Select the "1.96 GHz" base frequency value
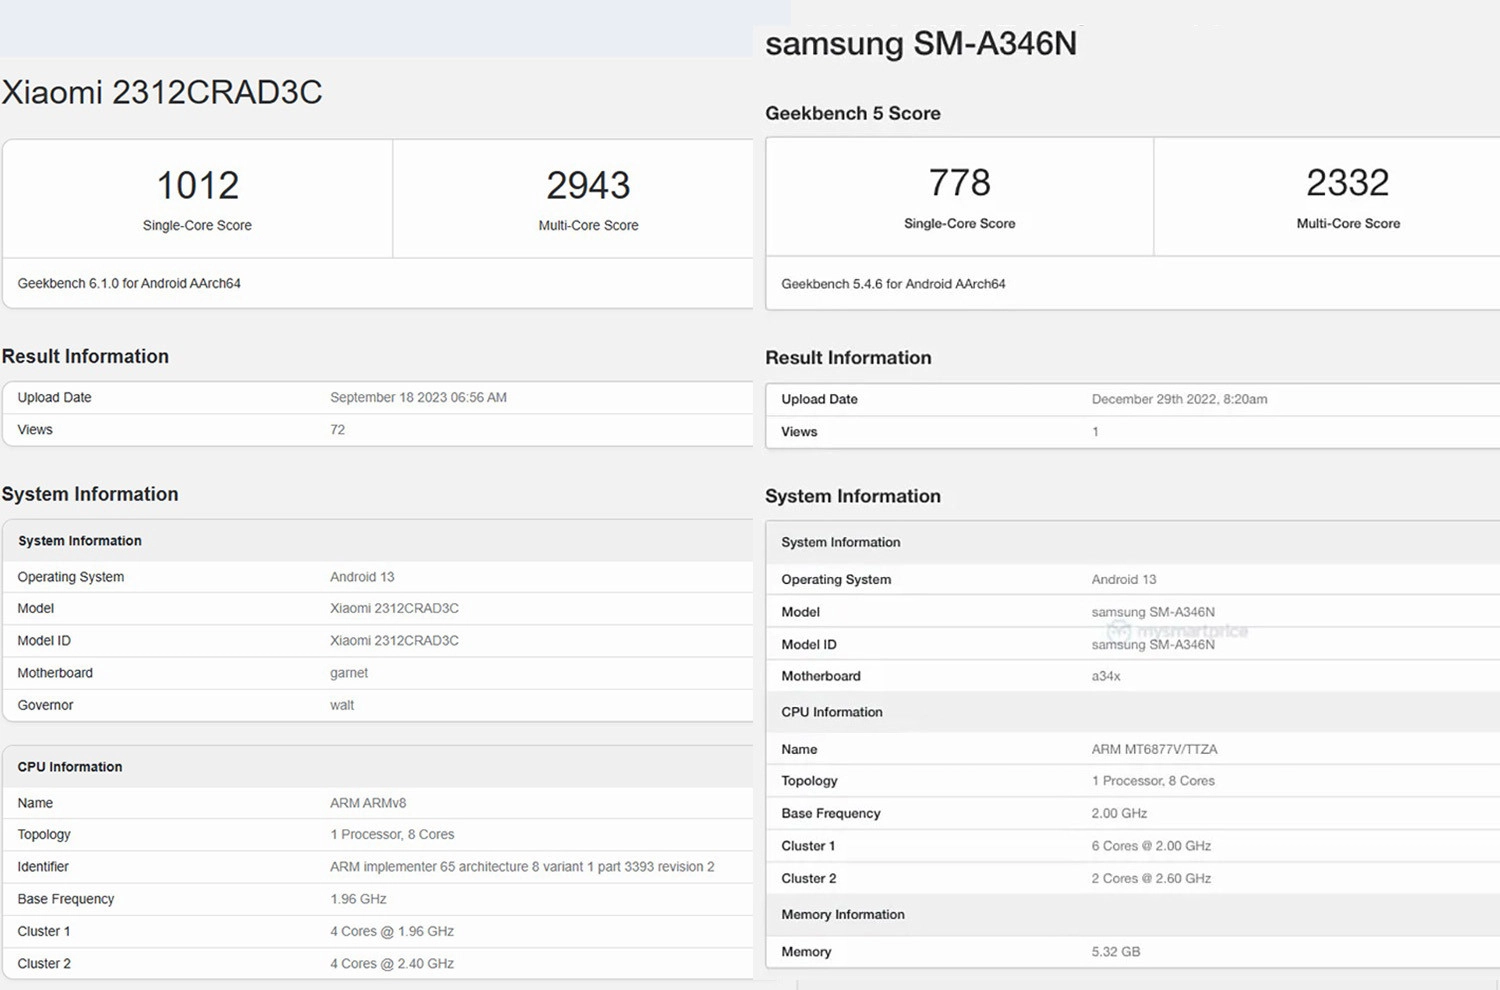 pyautogui.click(x=358, y=899)
